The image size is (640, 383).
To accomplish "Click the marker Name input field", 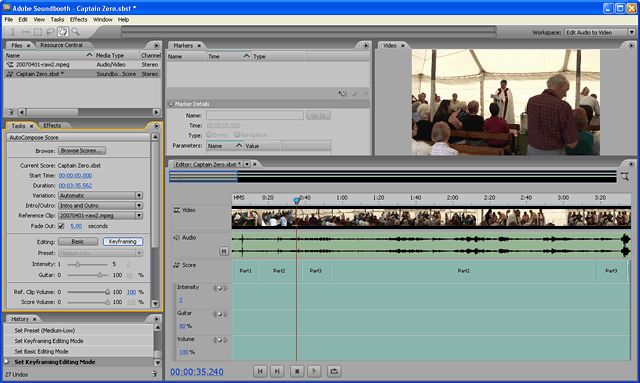I will click(255, 115).
